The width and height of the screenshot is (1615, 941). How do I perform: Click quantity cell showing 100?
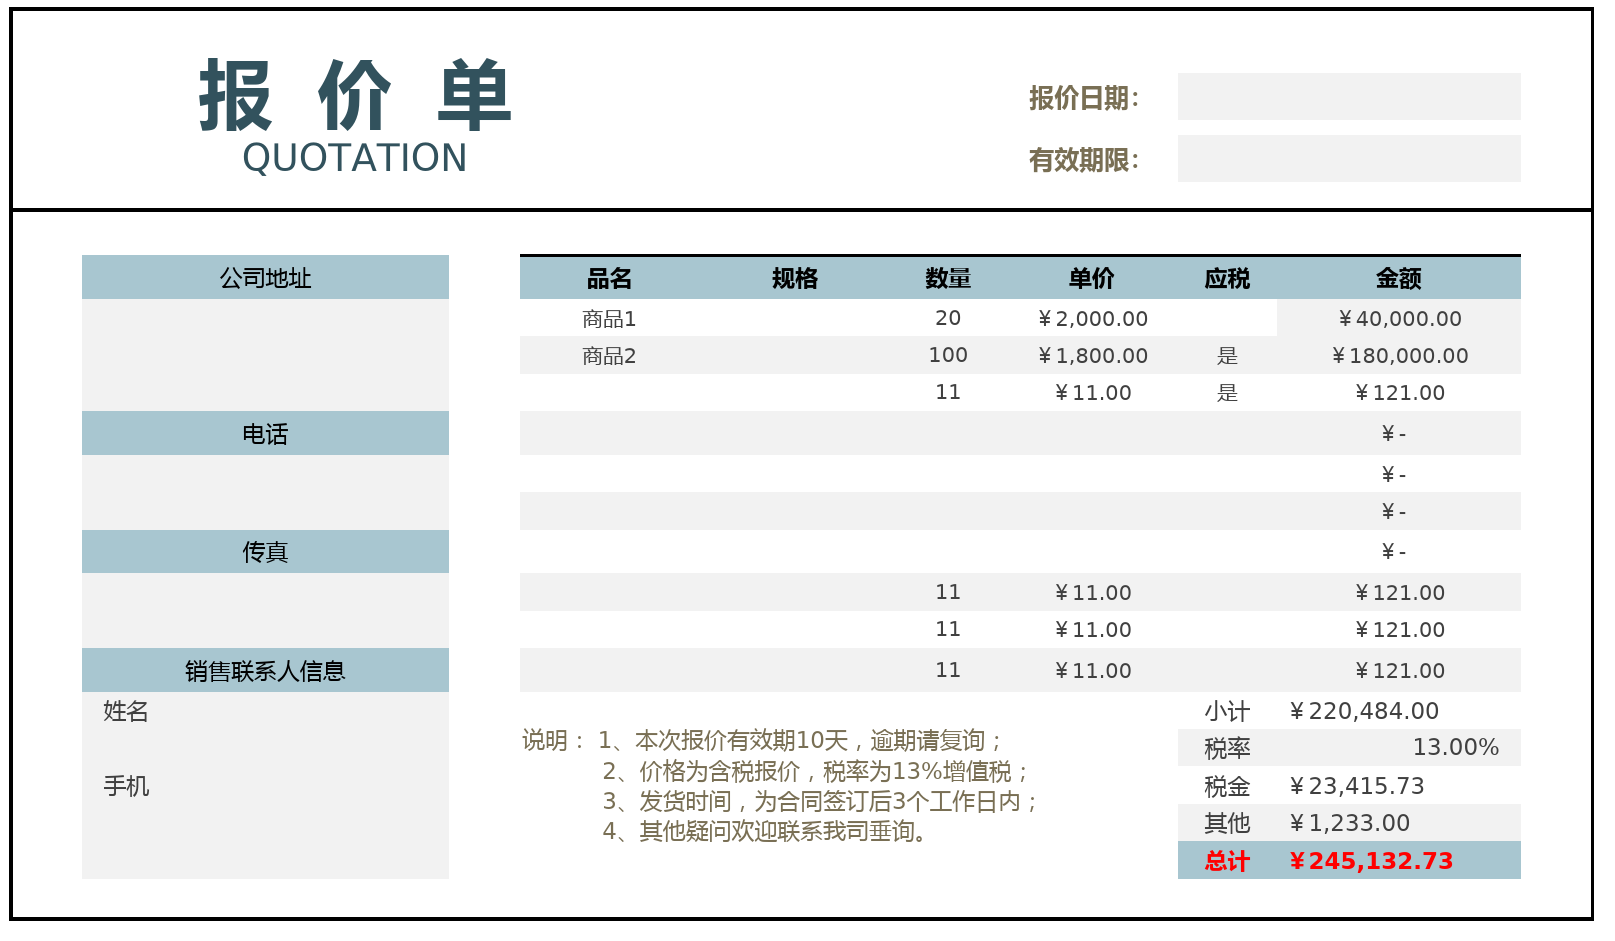pos(948,355)
